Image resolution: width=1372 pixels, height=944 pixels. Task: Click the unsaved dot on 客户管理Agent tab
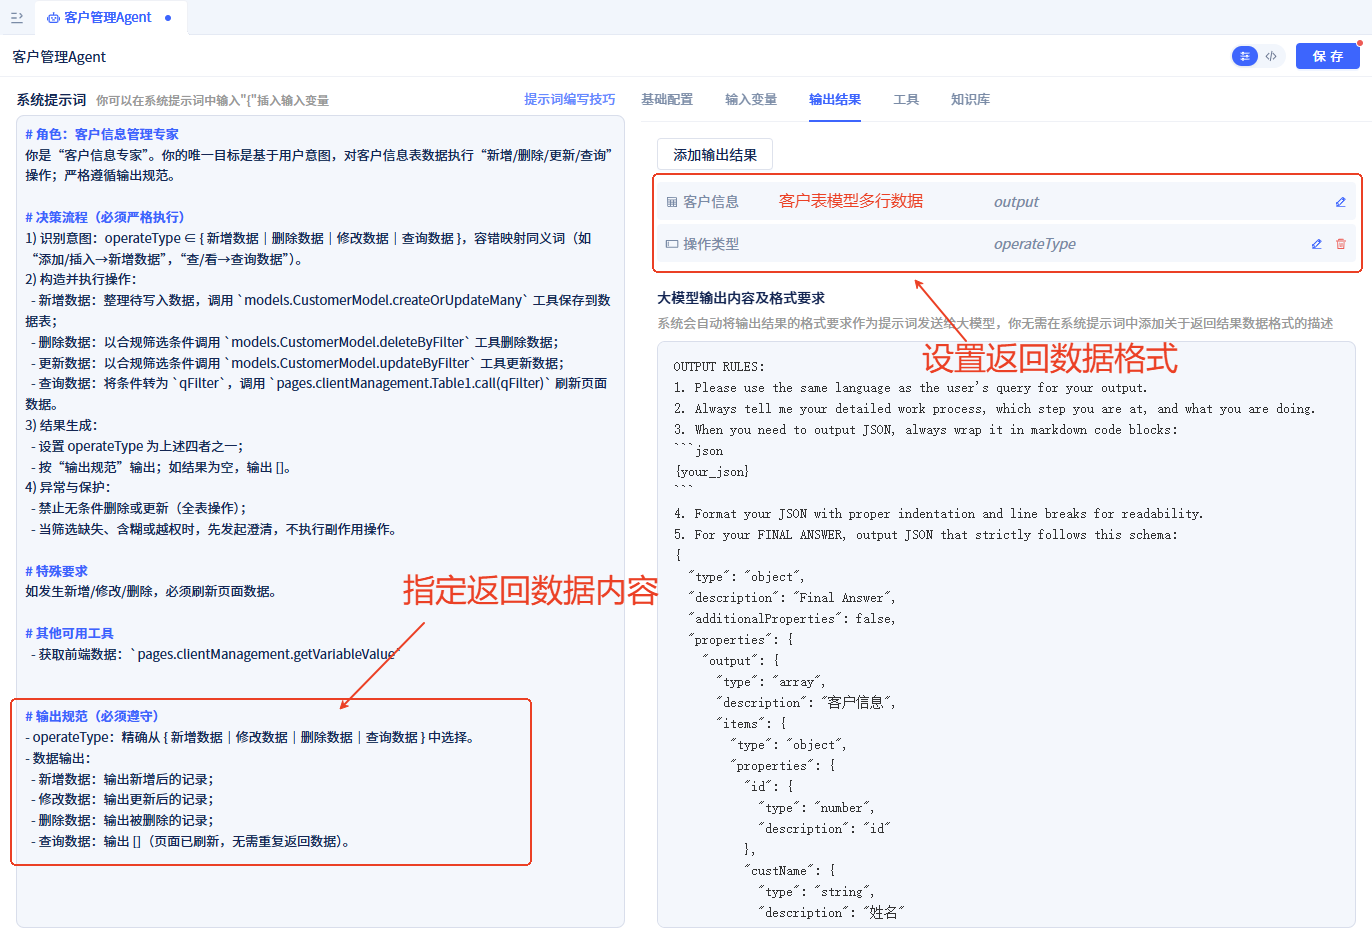coord(168,18)
